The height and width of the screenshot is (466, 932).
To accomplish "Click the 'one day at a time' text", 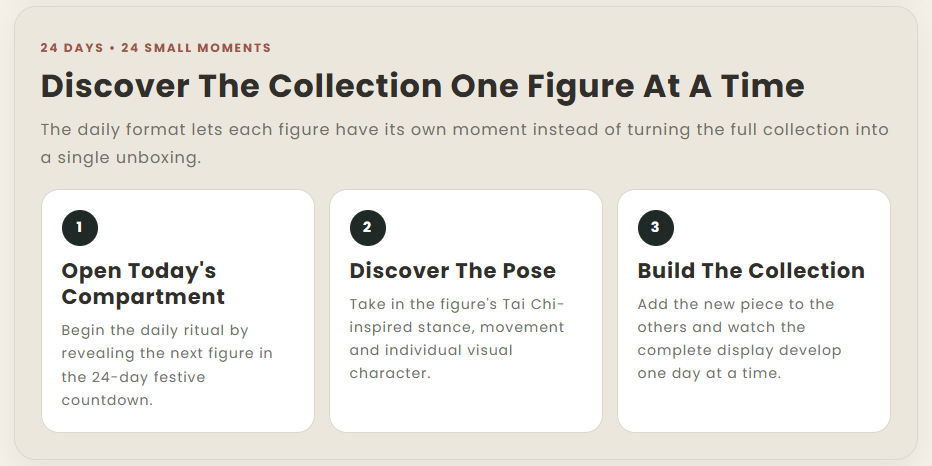I will coord(709,373).
